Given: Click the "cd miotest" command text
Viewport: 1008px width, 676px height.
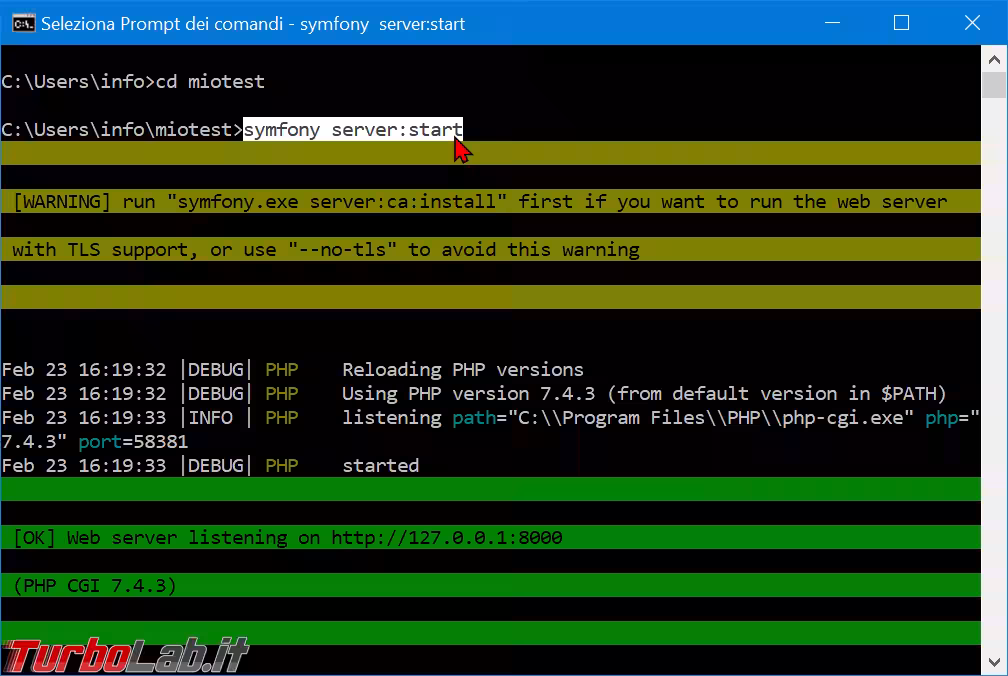Looking at the screenshot, I should coord(210,82).
